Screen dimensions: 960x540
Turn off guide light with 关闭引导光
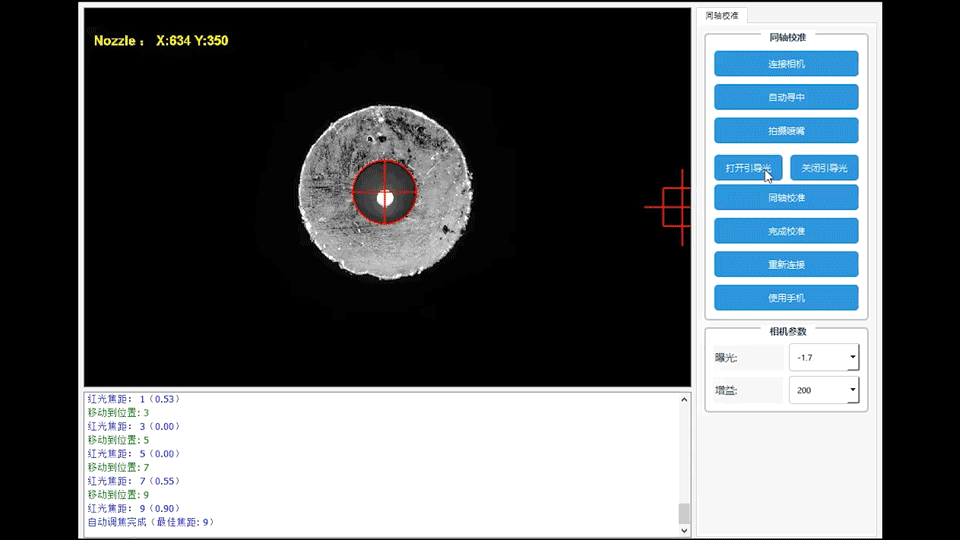coord(824,168)
